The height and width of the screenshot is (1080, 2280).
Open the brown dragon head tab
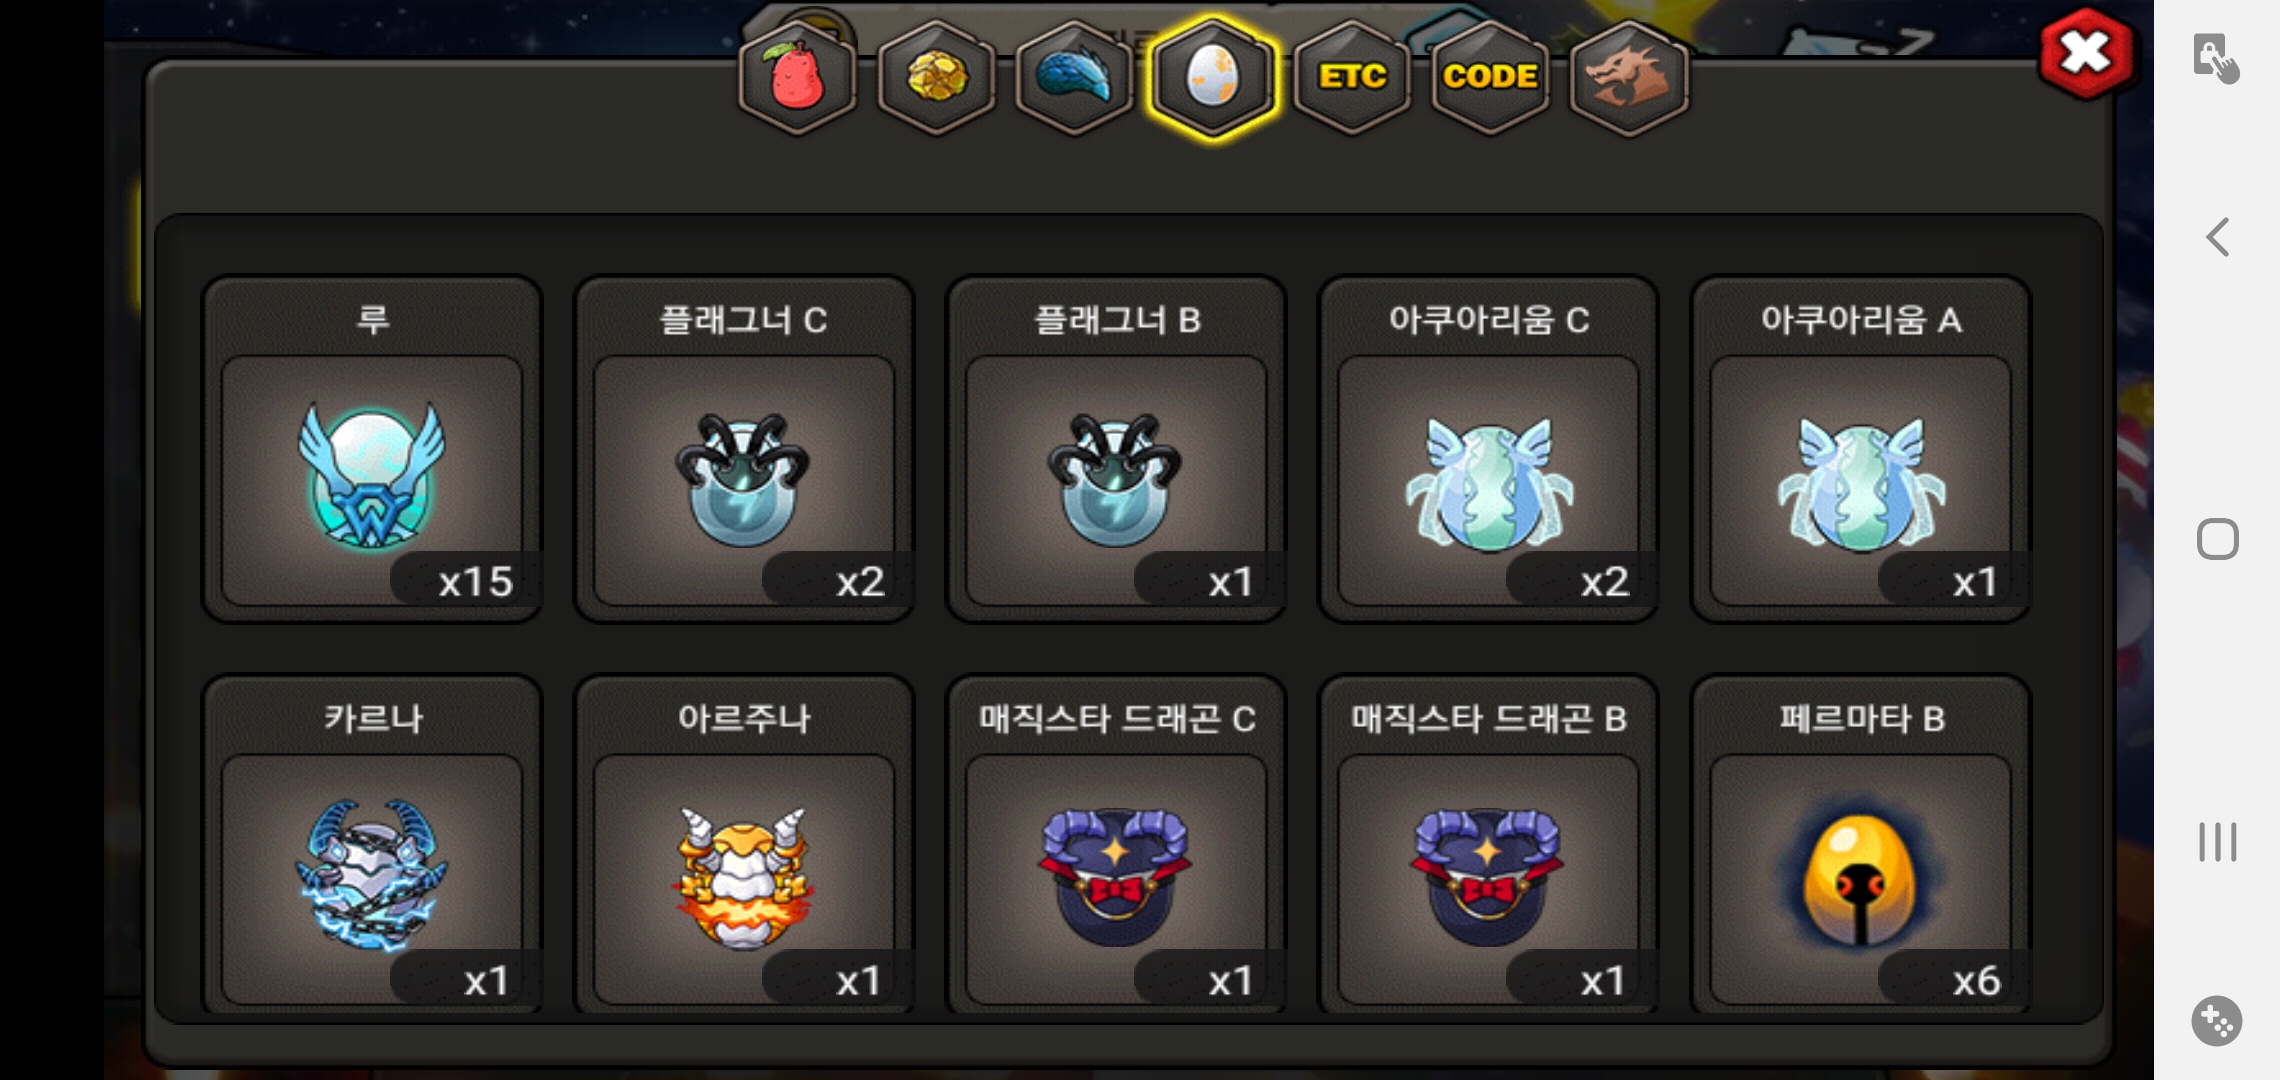click(1629, 77)
